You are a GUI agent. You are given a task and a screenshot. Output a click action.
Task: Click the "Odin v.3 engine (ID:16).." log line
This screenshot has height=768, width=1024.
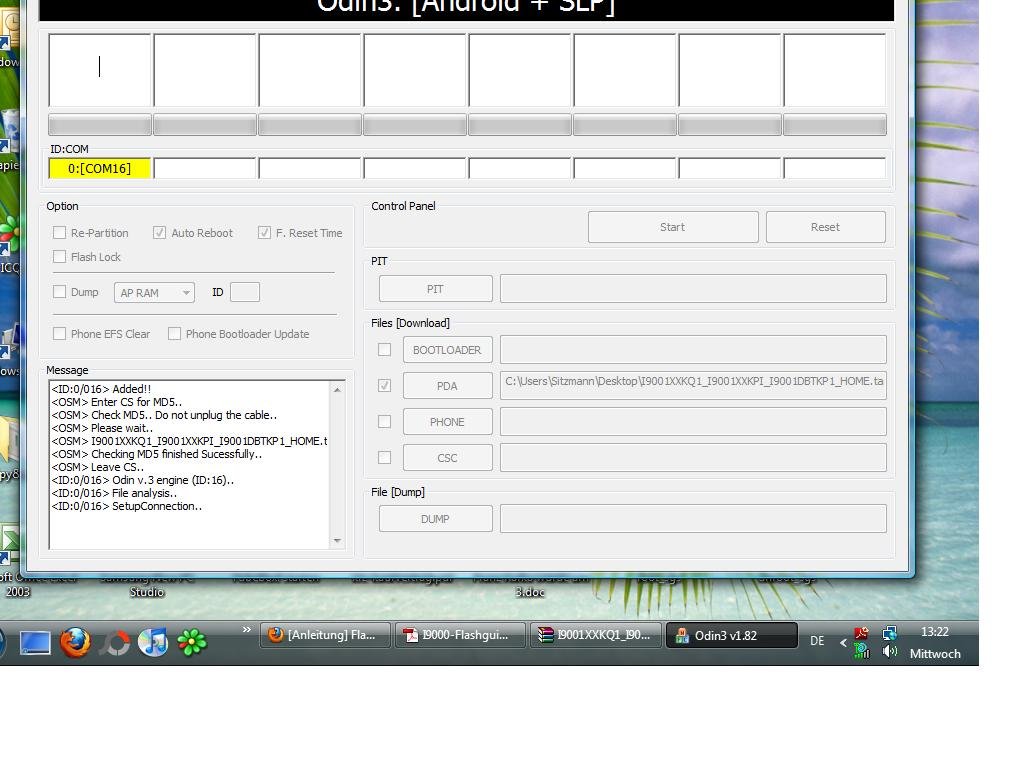[x=142, y=480]
